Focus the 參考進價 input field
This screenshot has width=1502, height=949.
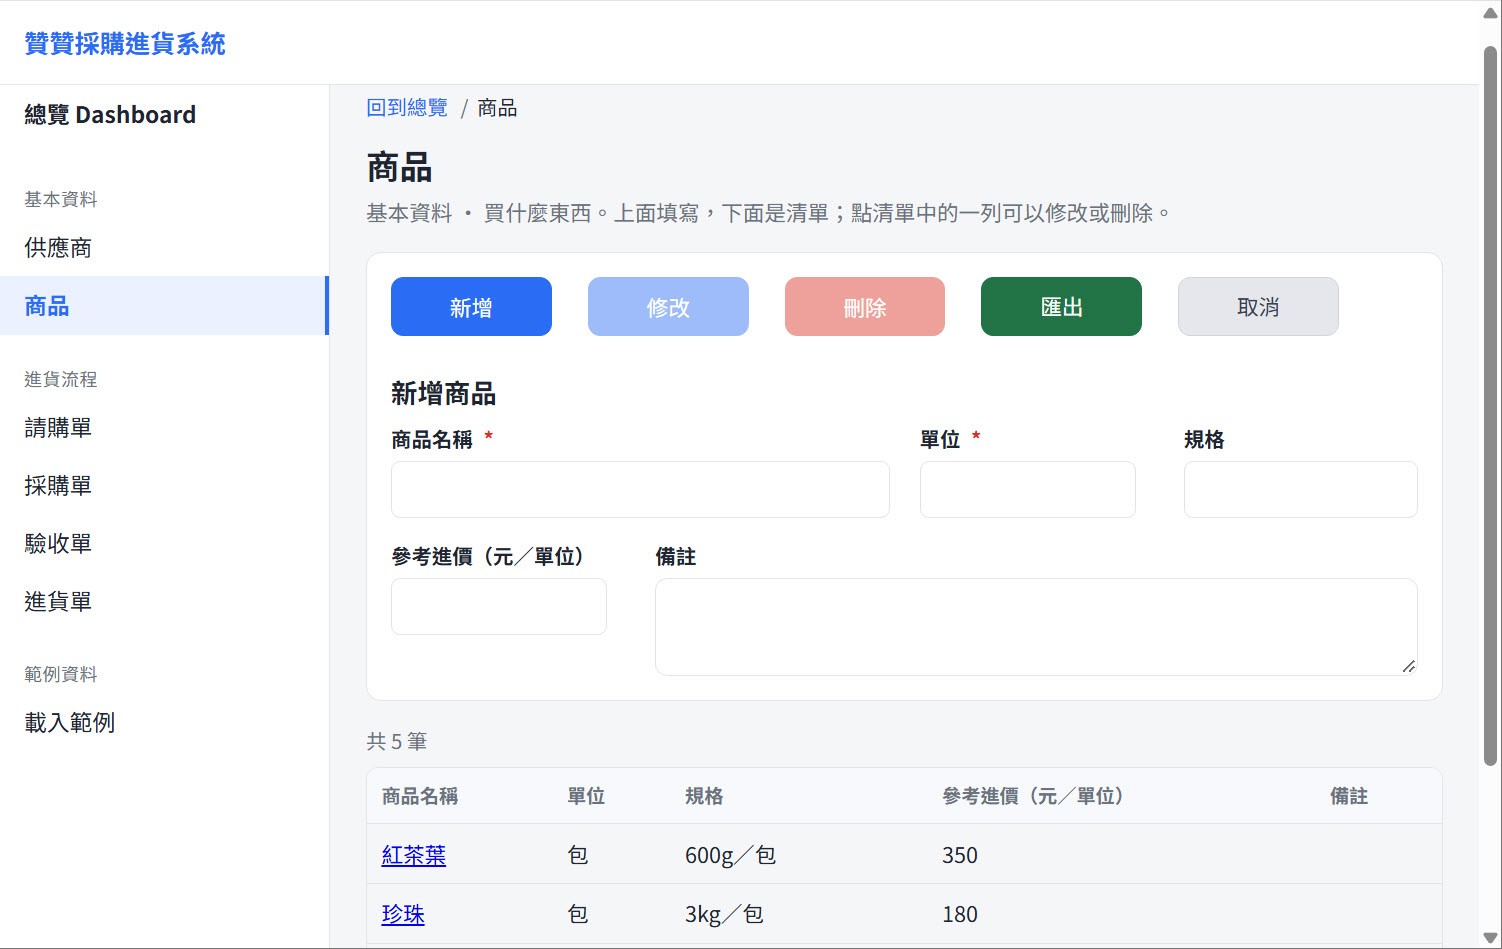pos(499,606)
